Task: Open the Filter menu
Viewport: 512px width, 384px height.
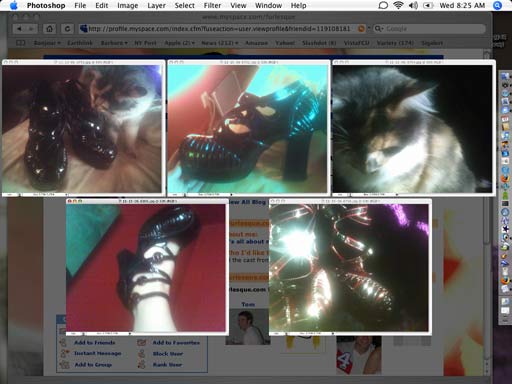Action: pos(212,6)
